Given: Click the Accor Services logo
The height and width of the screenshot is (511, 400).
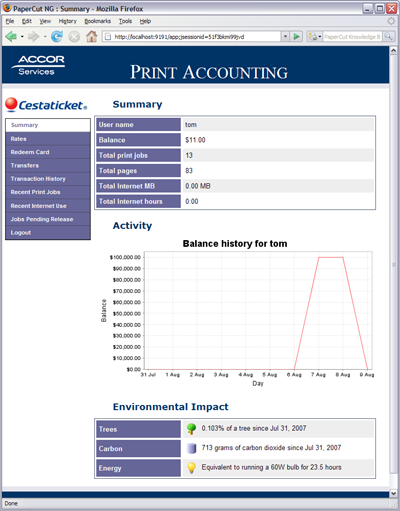Looking at the screenshot, I should [38, 65].
